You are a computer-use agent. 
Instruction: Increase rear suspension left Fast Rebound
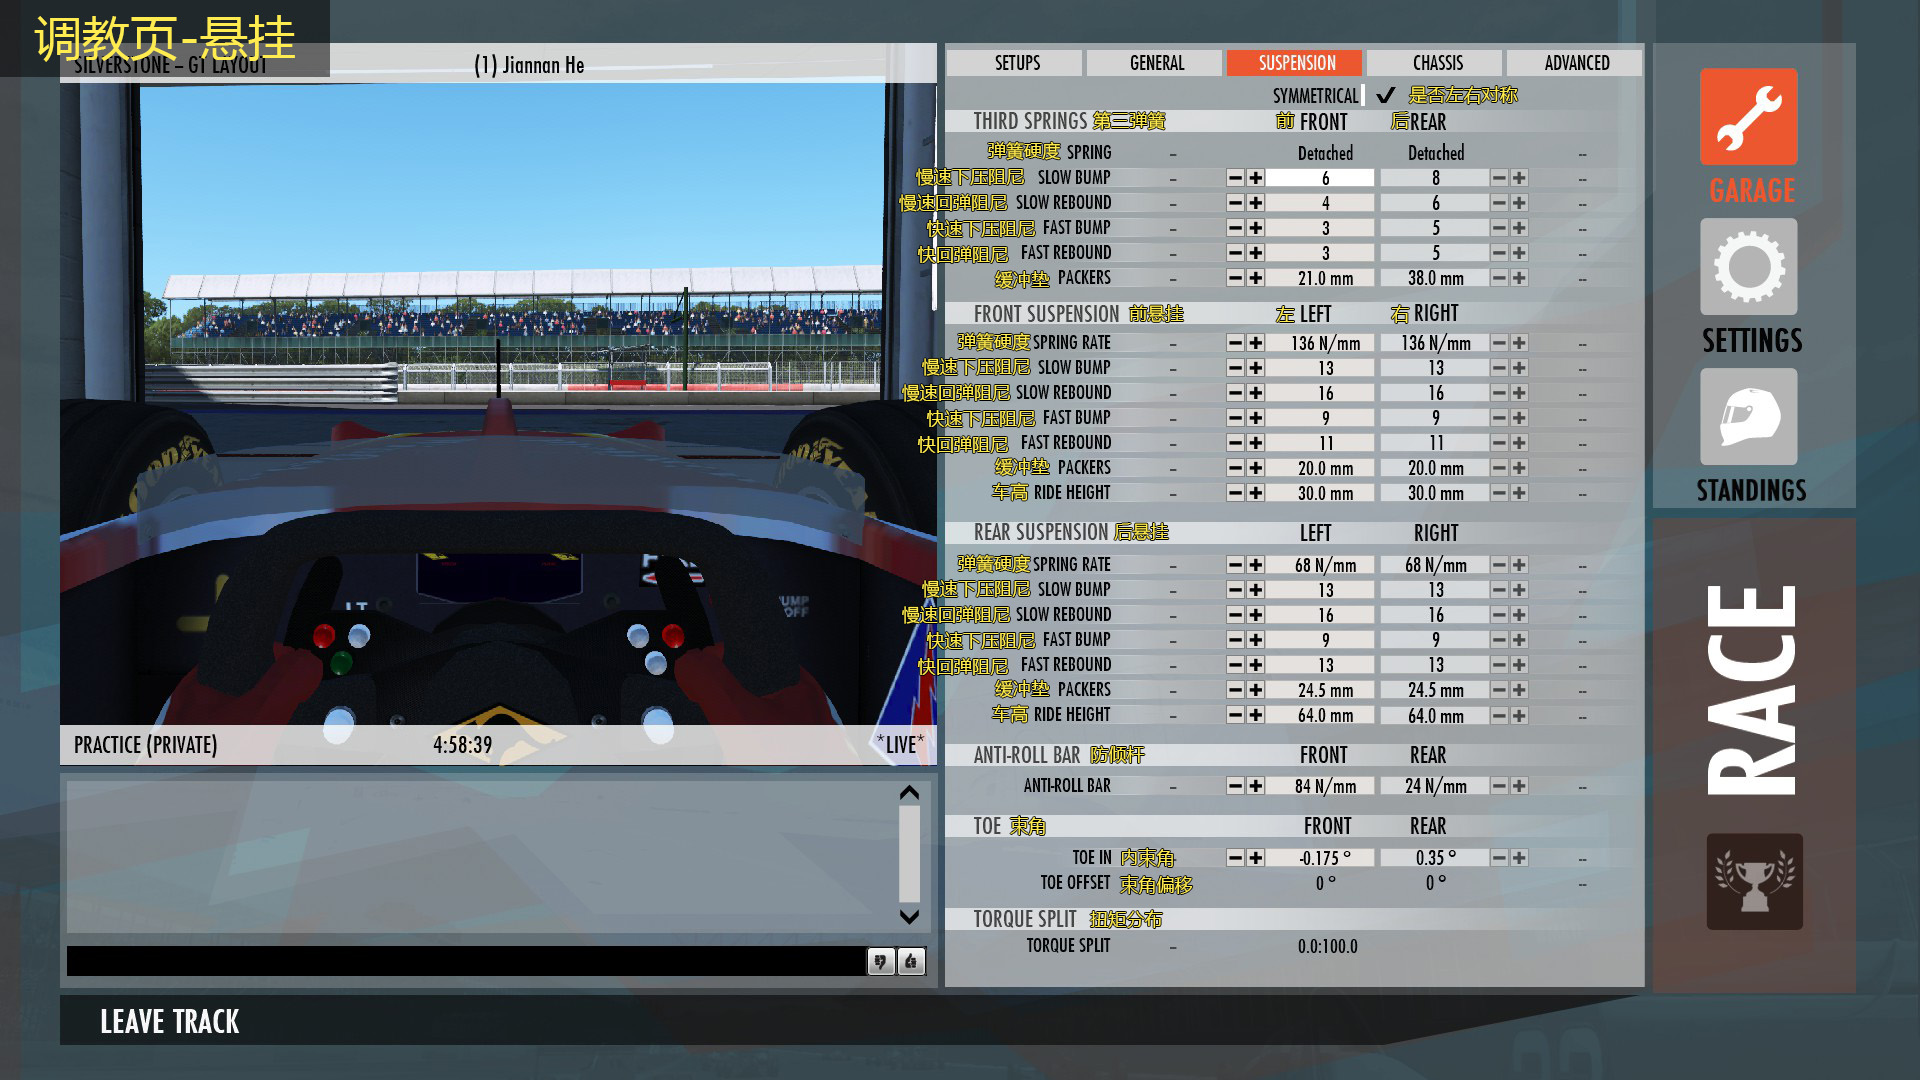point(1256,665)
